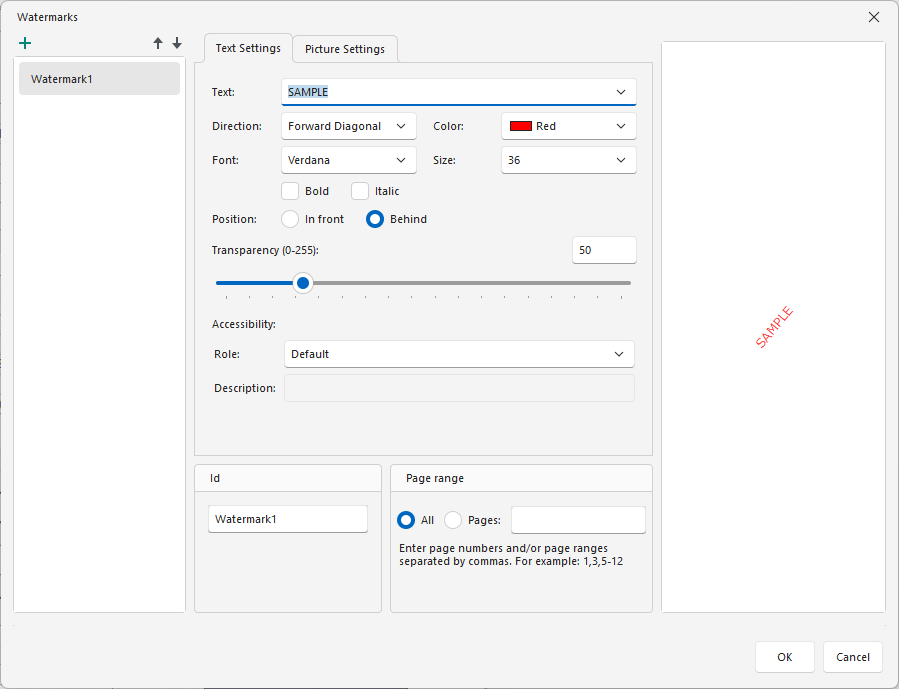Viewport: 899px width, 689px height.
Task: Open the Direction dropdown
Action: pyautogui.click(x=348, y=125)
